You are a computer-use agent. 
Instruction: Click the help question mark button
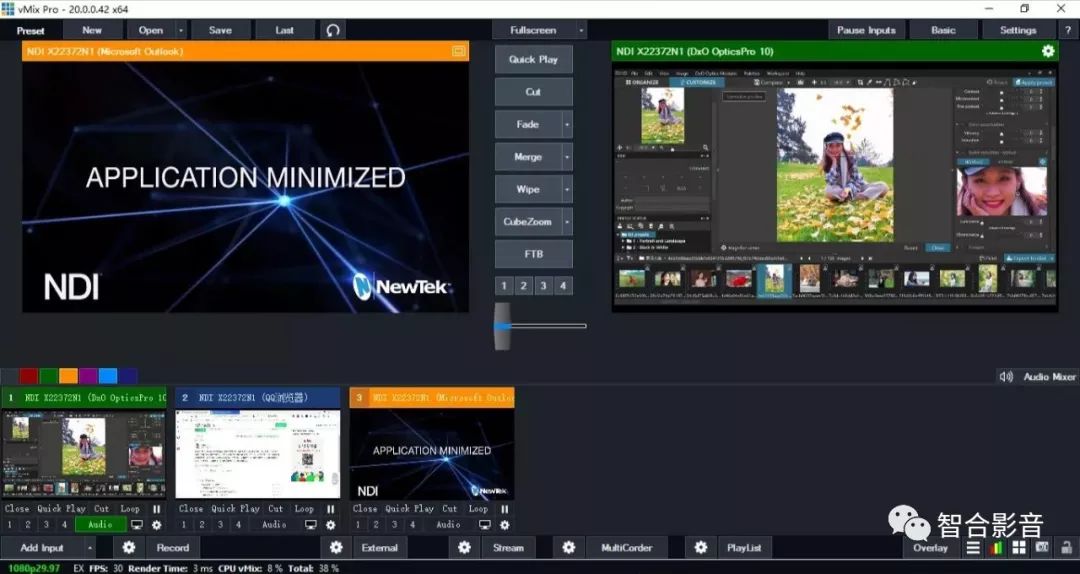coord(1068,30)
